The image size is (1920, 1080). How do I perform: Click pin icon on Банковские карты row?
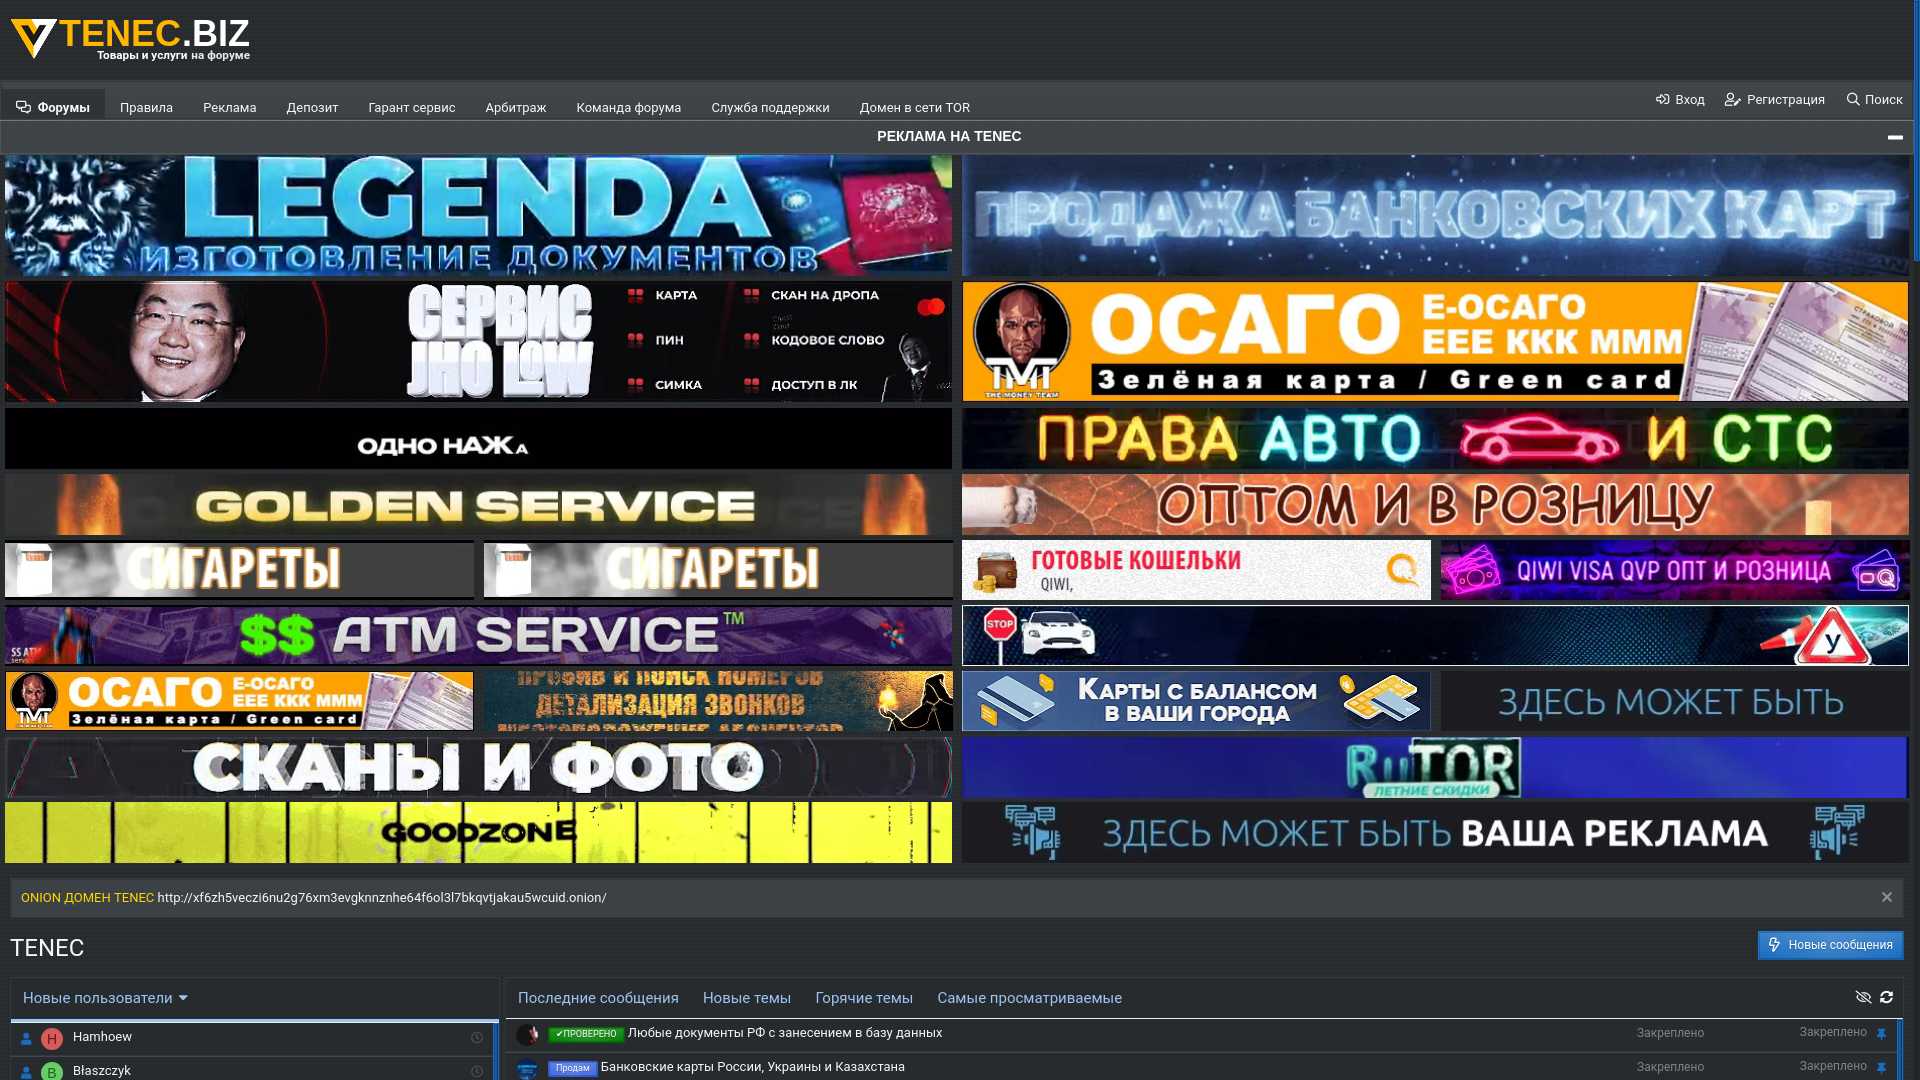click(x=1881, y=1068)
